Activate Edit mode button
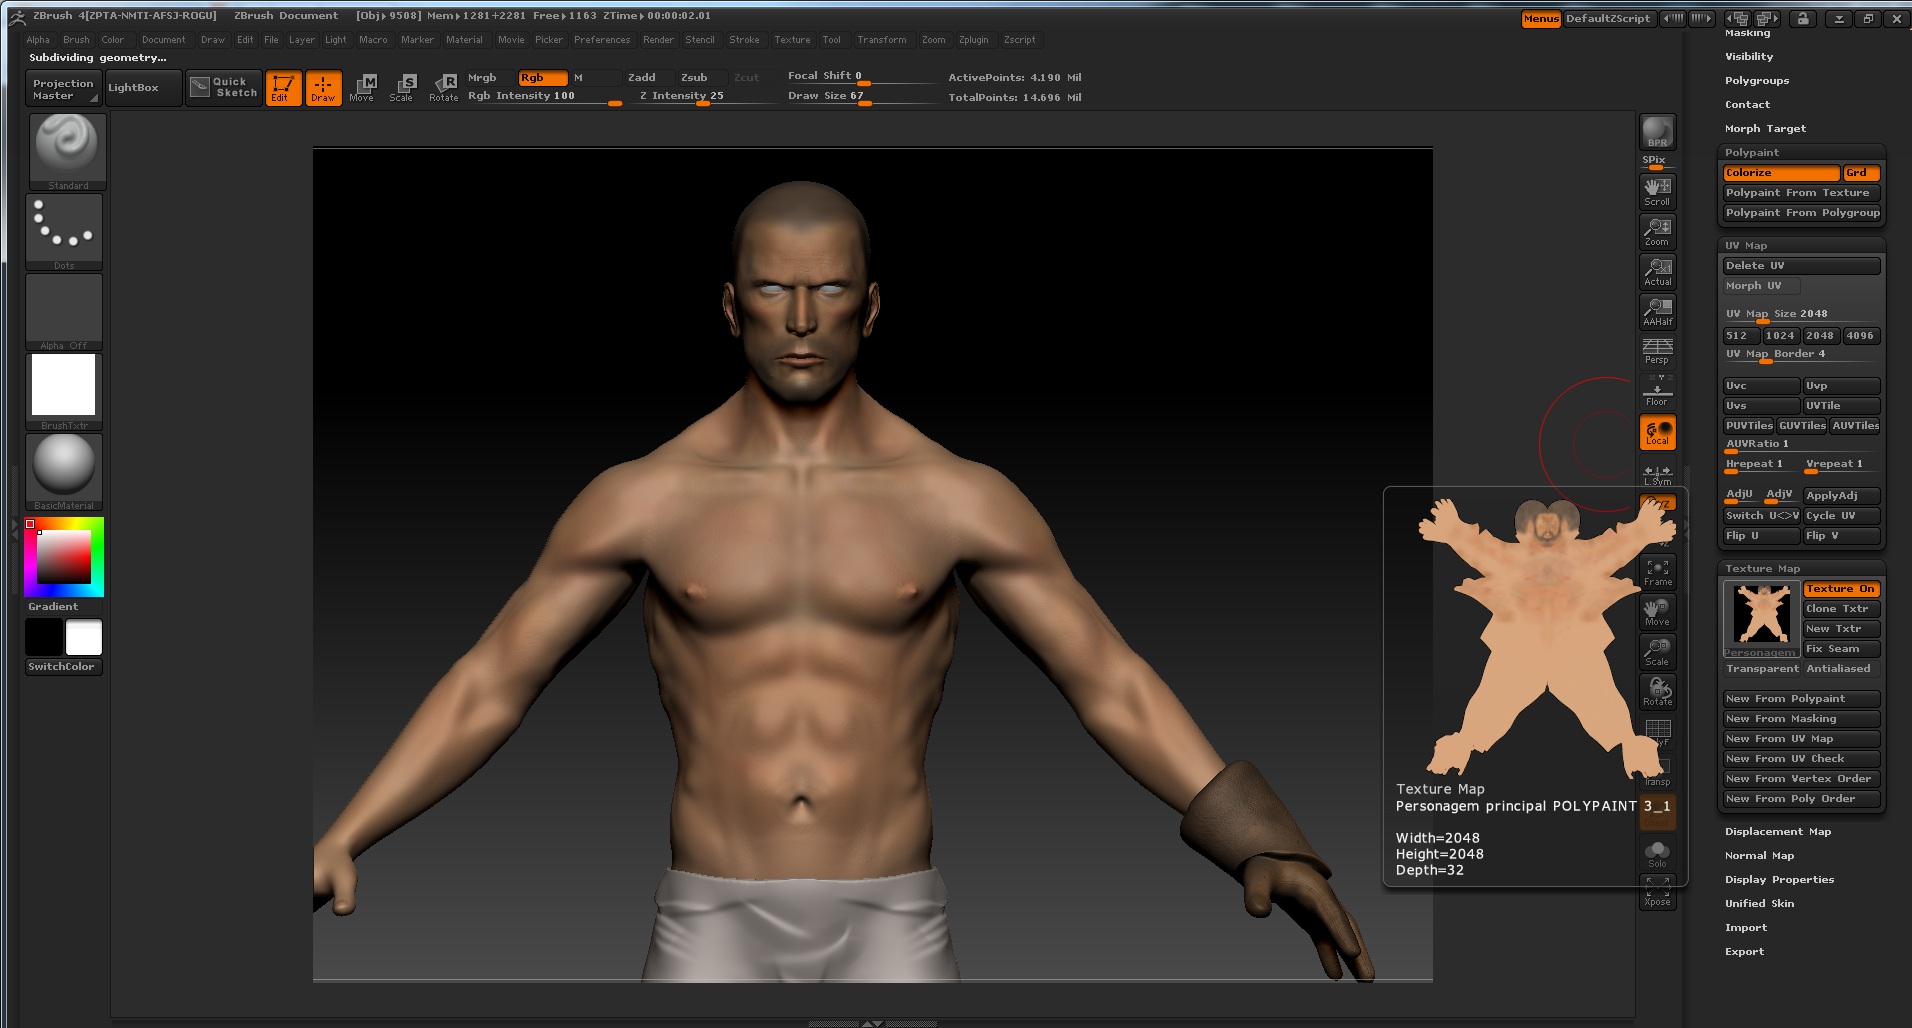 [283, 88]
